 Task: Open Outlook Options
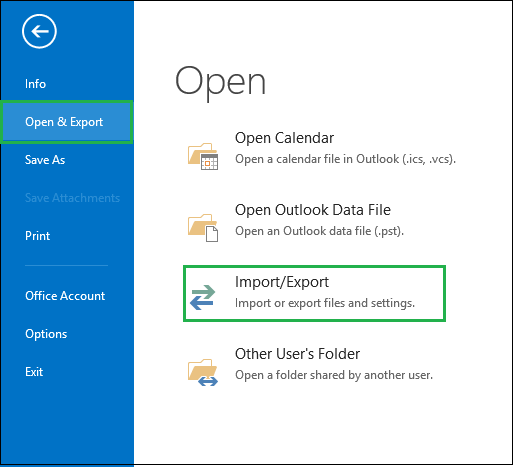click(46, 334)
